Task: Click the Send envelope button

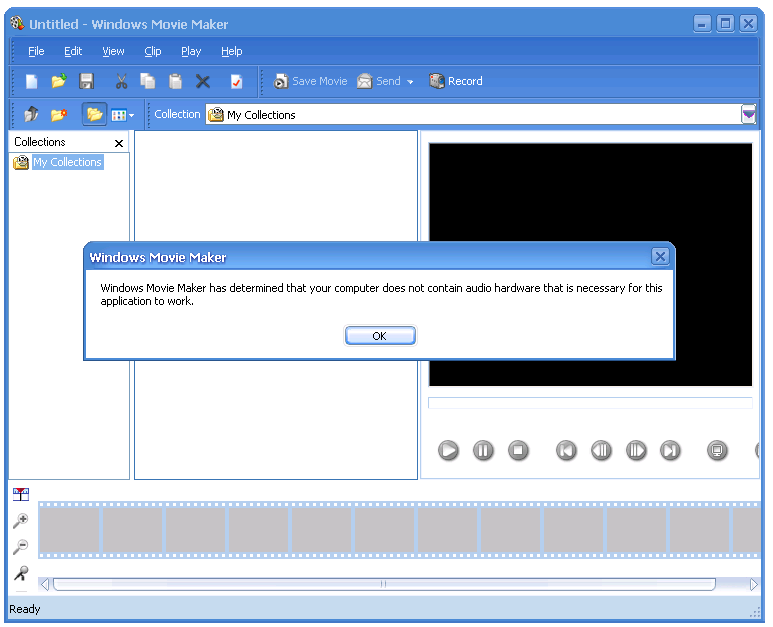Action: click(x=379, y=81)
